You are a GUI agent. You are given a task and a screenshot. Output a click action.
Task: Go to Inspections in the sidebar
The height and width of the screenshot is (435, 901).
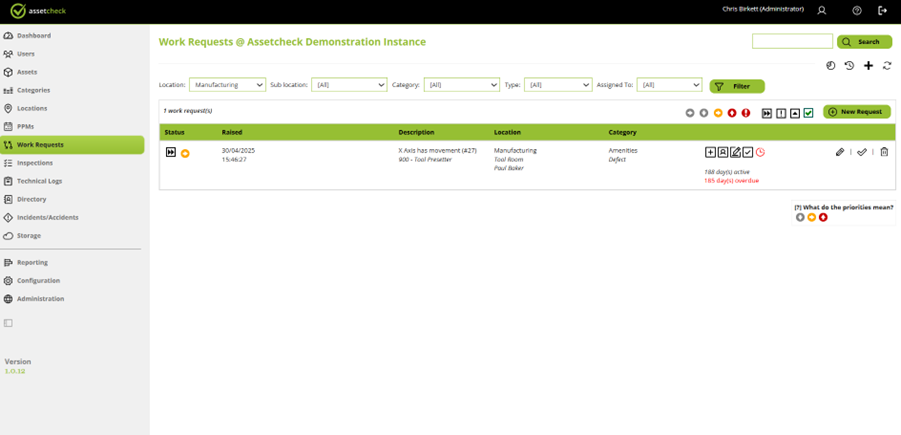35,163
